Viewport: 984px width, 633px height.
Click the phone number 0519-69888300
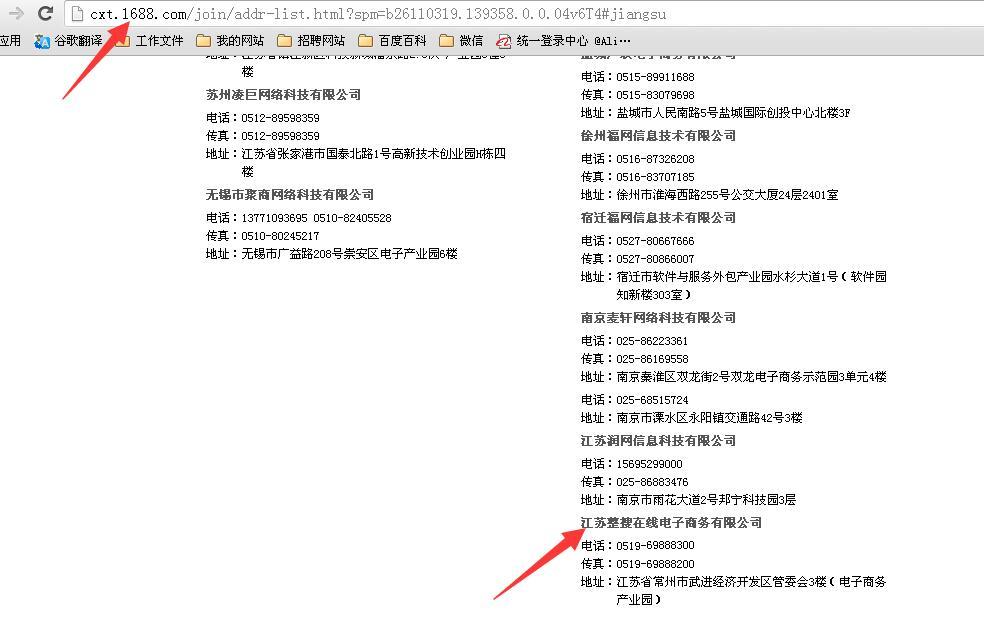pyautogui.click(x=655, y=546)
